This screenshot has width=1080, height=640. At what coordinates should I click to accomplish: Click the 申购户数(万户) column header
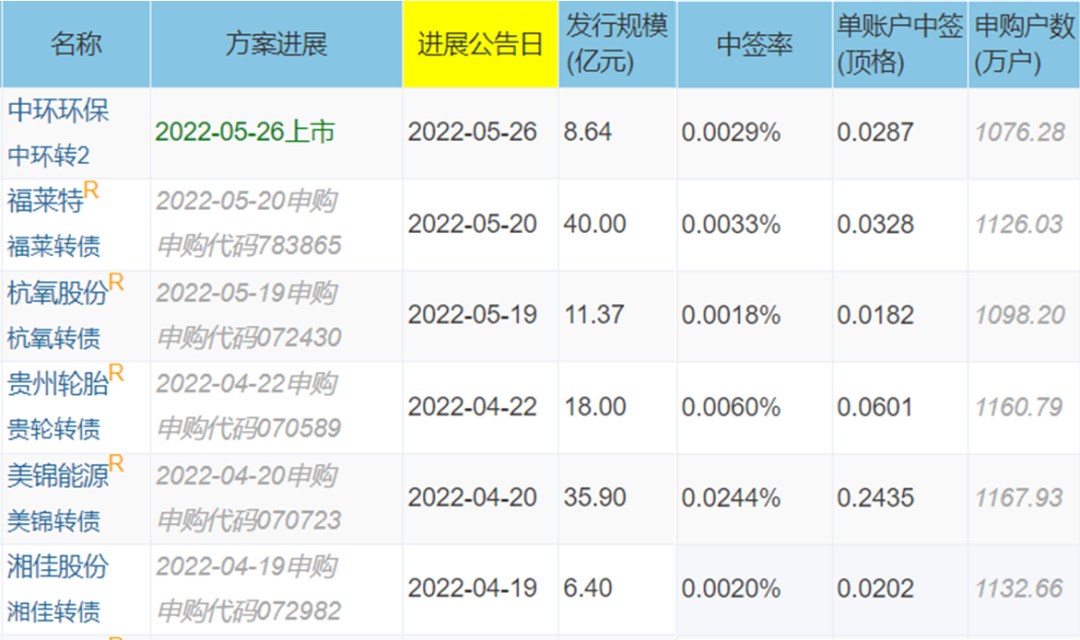pyautogui.click(x=1024, y=45)
